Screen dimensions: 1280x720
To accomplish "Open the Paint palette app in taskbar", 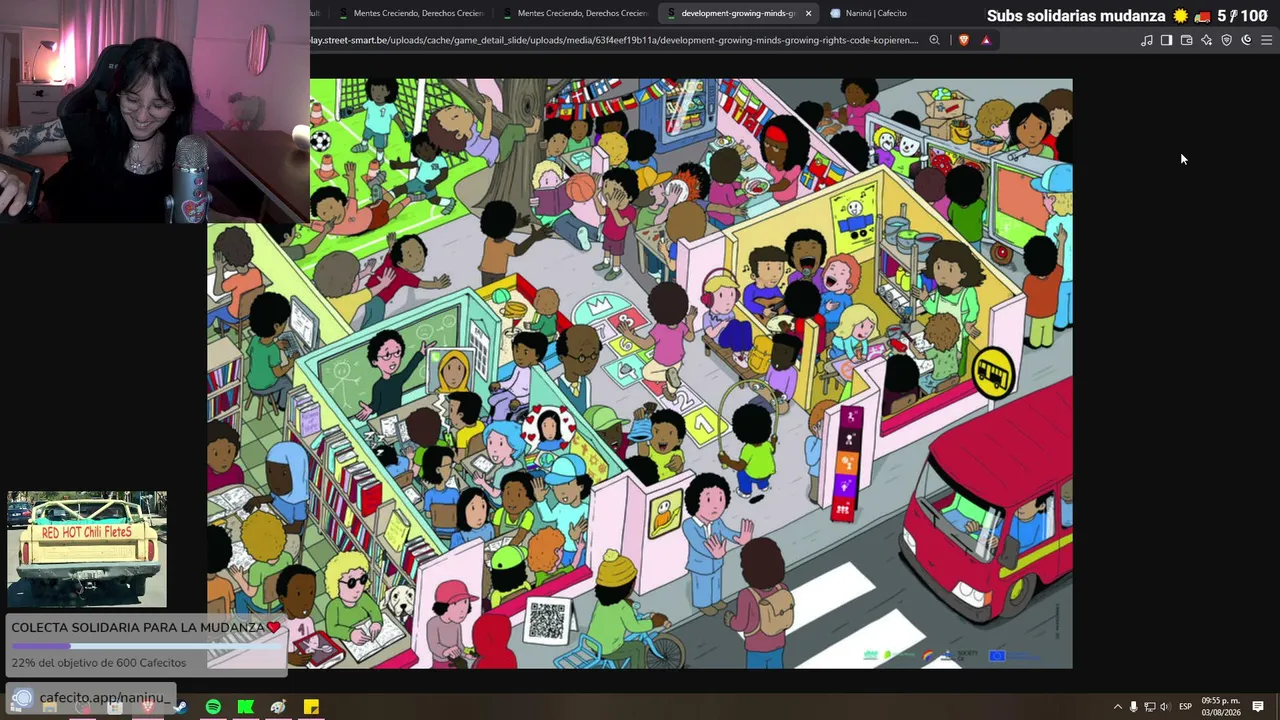I will [x=278, y=707].
